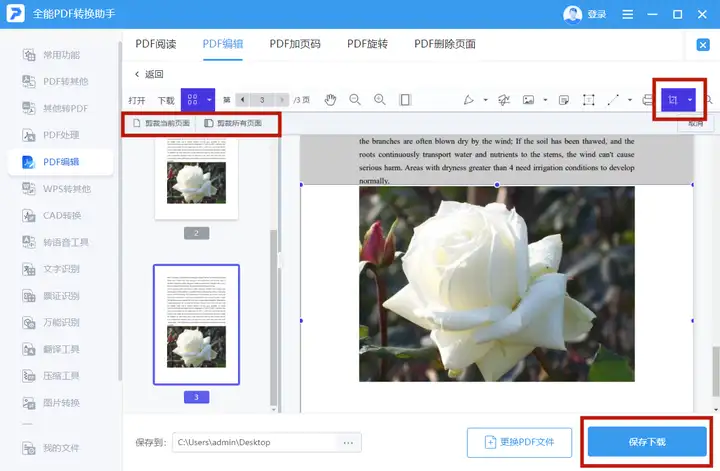Screen dimensions: 720x471
Task: Go to next page arrow
Action: pyautogui.click(x=282, y=100)
